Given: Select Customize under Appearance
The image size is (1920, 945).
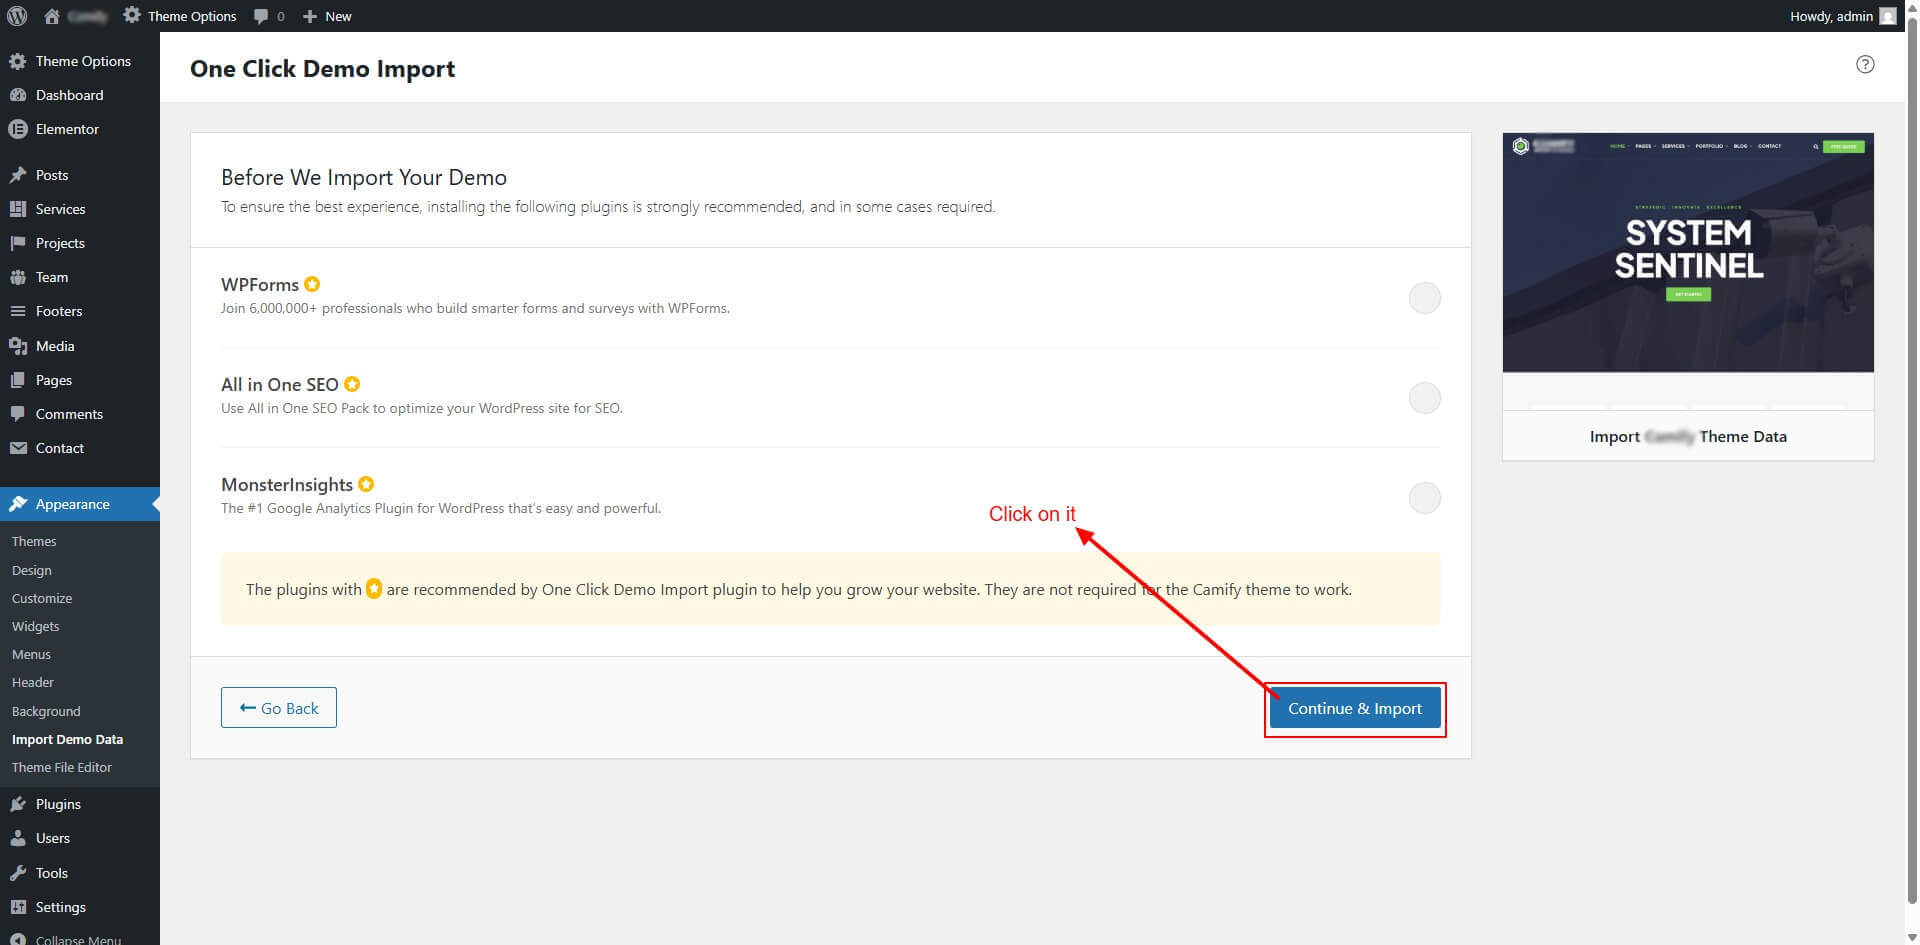Looking at the screenshot, I should 42,598.
